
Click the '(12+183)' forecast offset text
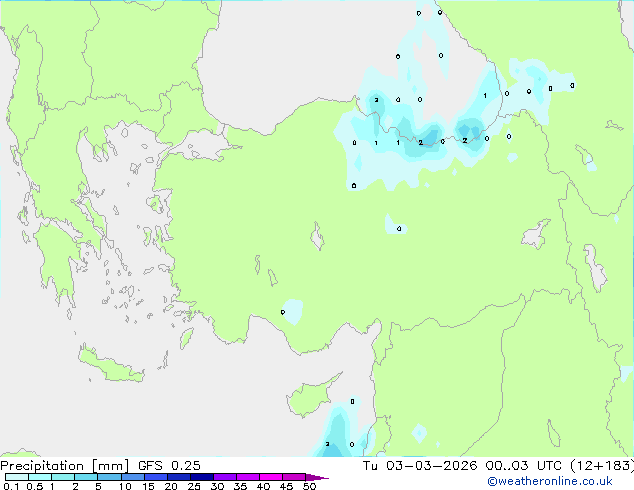(602, 466)
